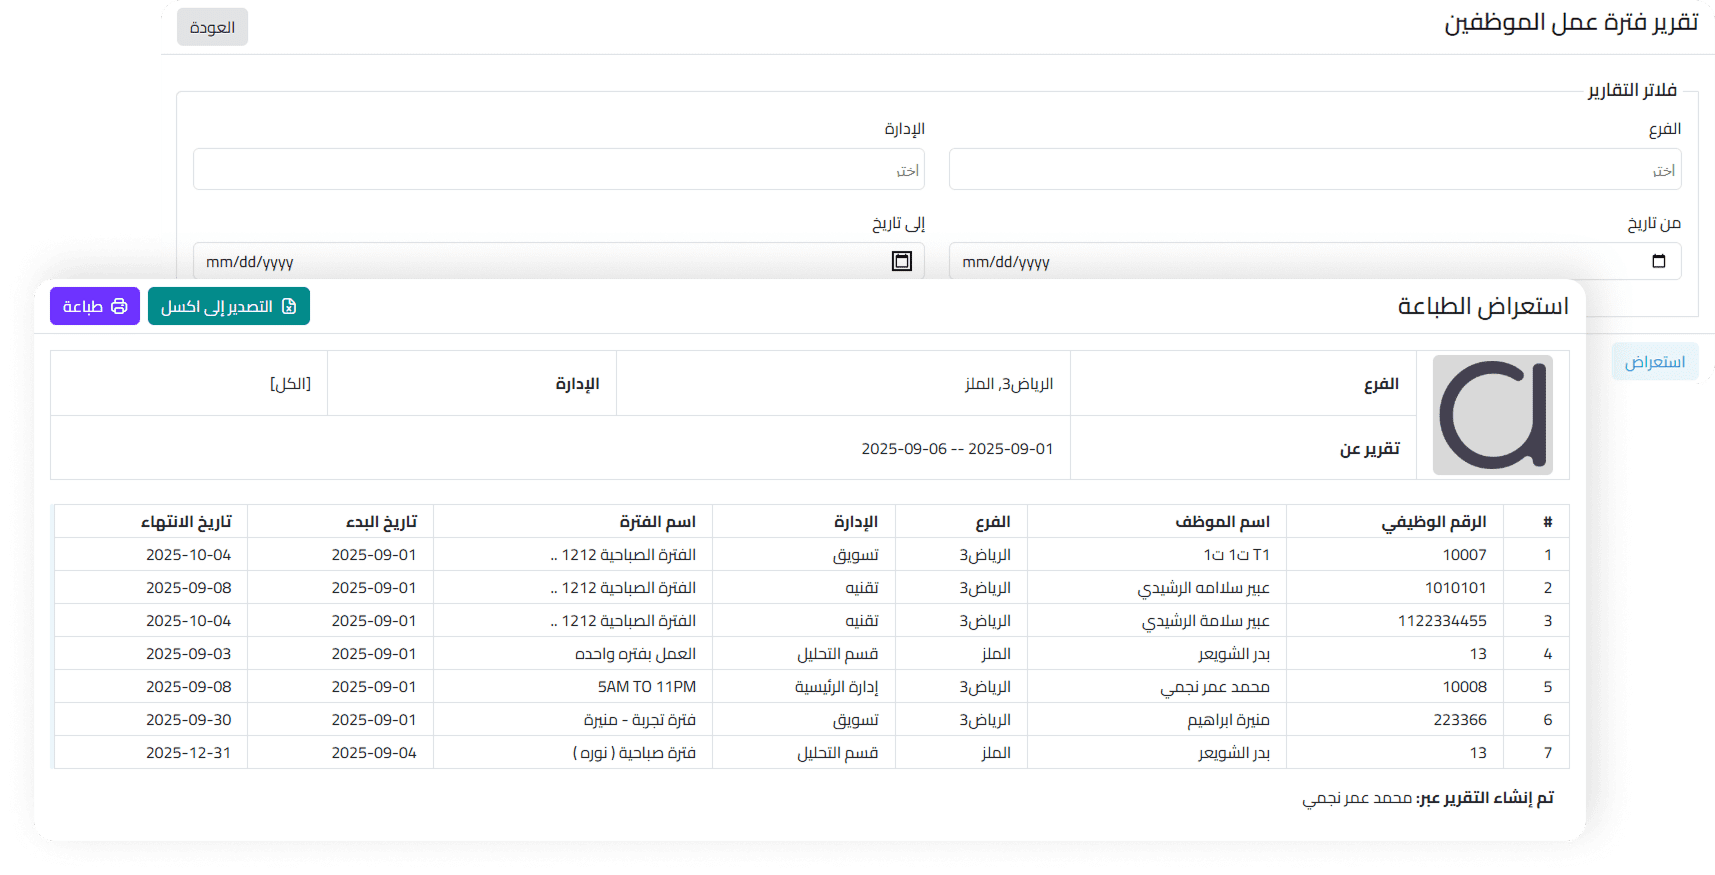This screenshot has height=875, width=1715.
Task: Click the 'الرقم الوظيفي' column header
Action: [1433, 522]
